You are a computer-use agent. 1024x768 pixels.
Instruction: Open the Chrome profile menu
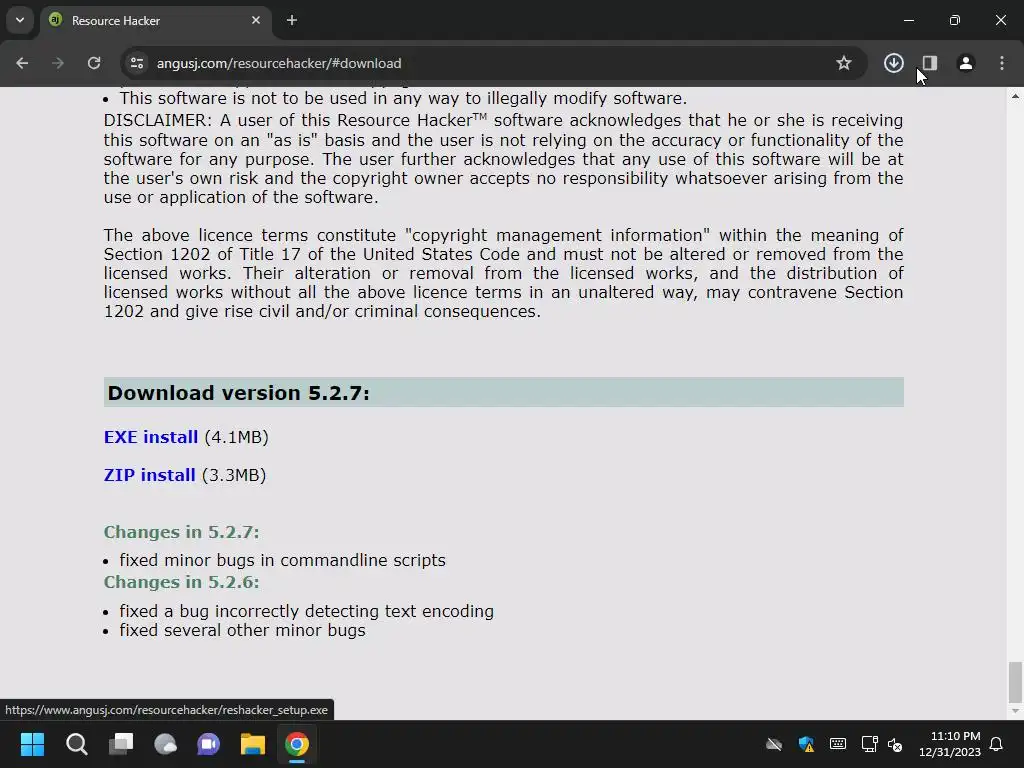click(965, 63)
